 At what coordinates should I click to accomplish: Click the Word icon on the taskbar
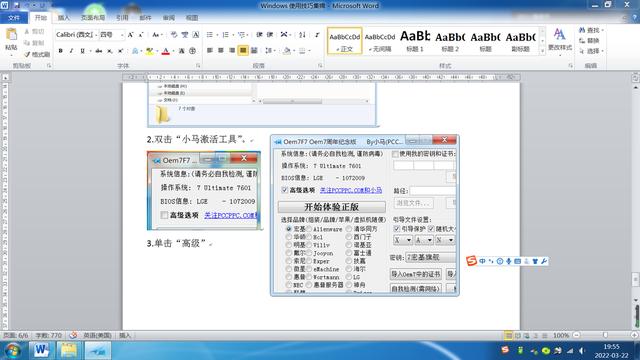[x=41, y=351]
